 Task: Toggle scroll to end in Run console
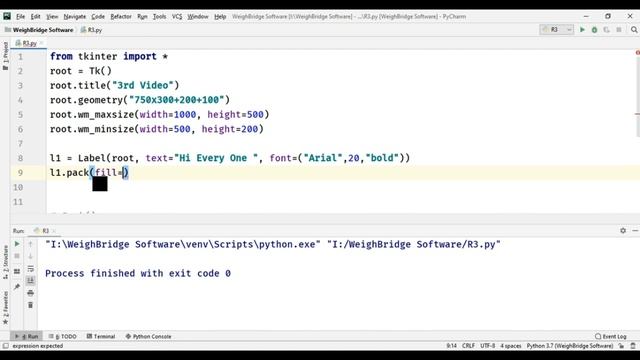pyautogui.click(x=30, y=280)
